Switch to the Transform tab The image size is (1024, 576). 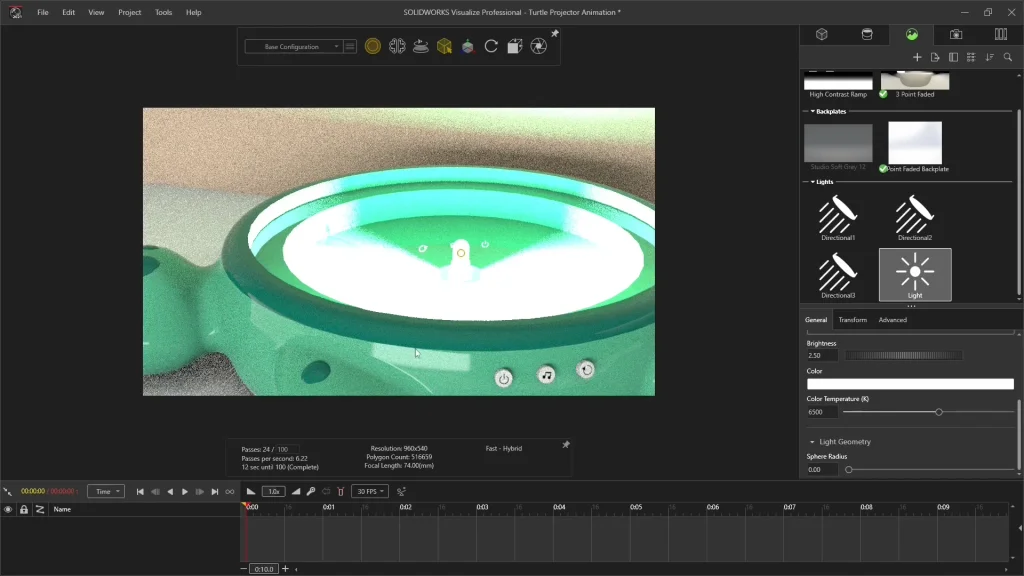pos(852,320)
